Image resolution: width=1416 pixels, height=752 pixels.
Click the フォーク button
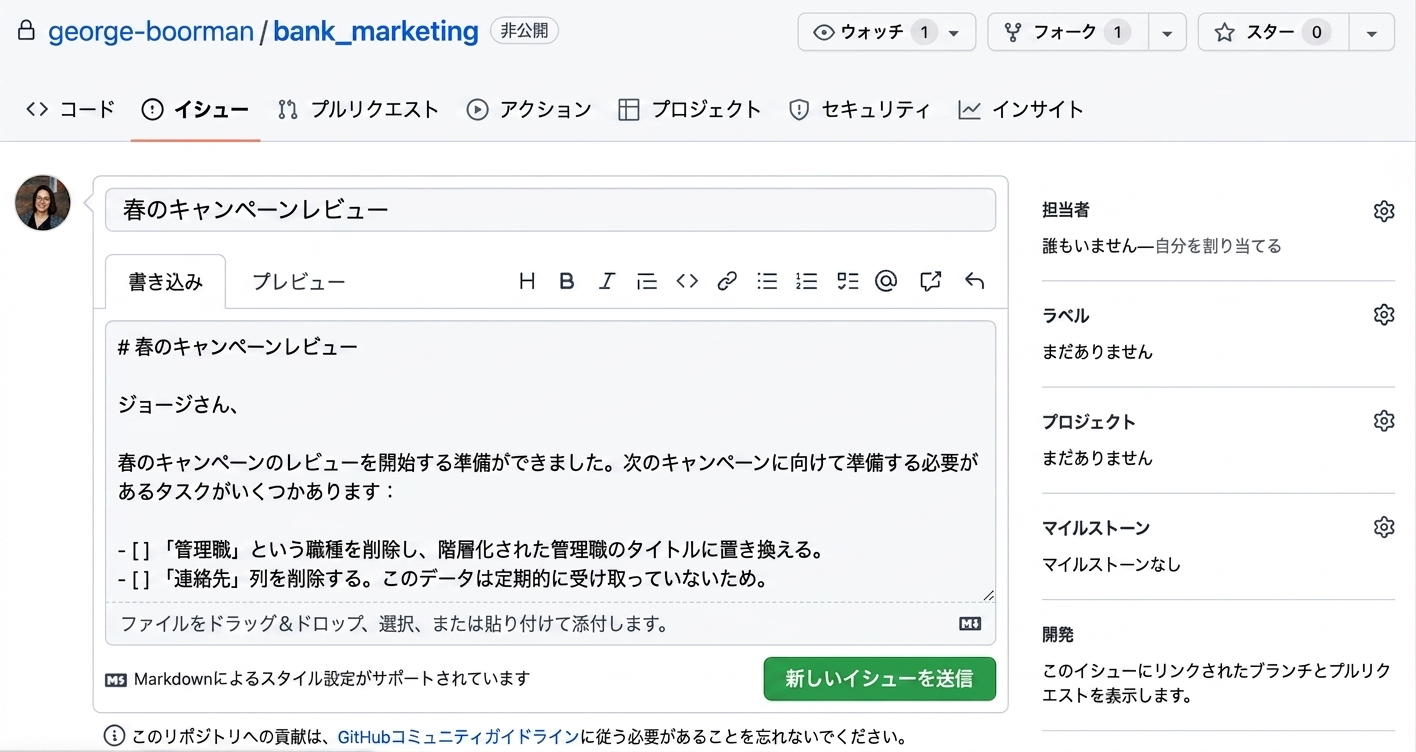(x=1067, y=32)
